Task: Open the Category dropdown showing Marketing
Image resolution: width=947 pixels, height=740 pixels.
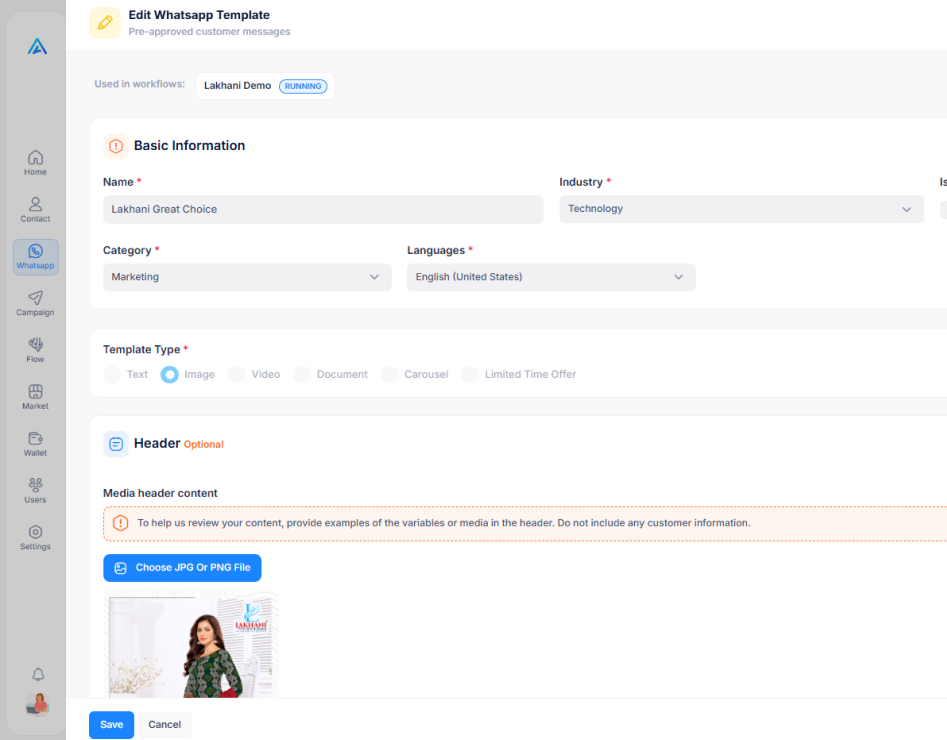Action: [x=247, y=277]
